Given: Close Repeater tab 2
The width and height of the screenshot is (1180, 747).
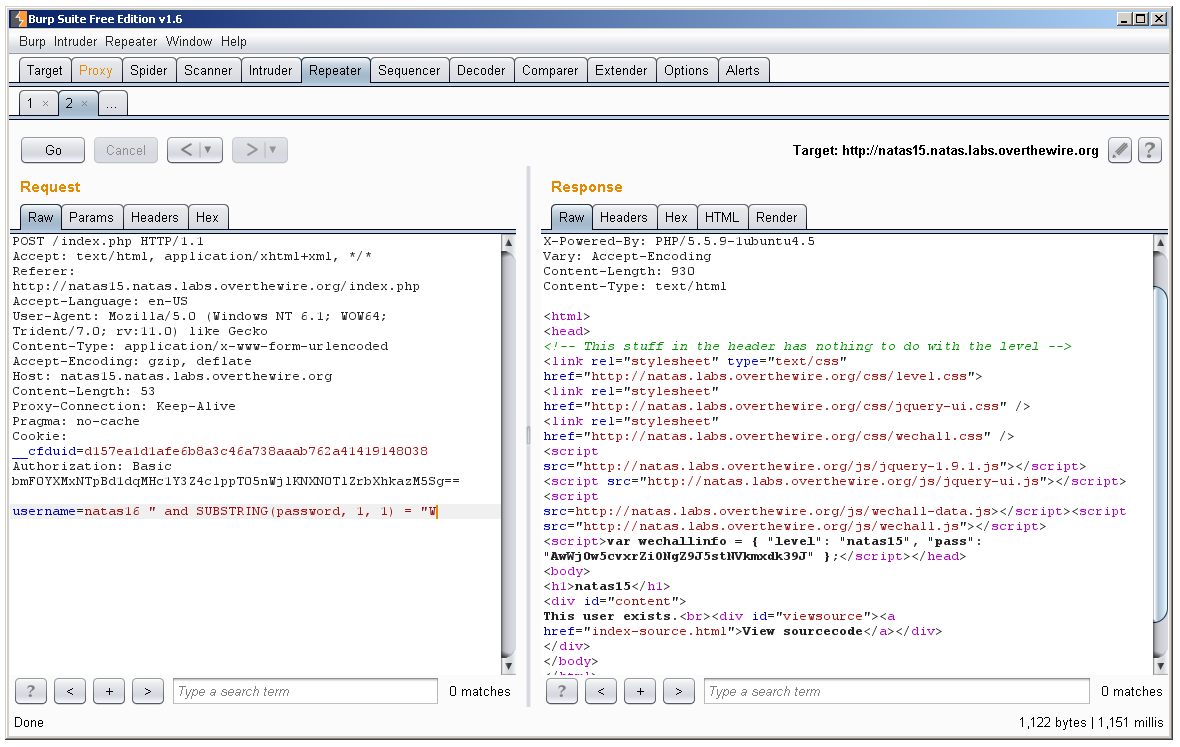Looking at the screenshot, I should 84,104.
